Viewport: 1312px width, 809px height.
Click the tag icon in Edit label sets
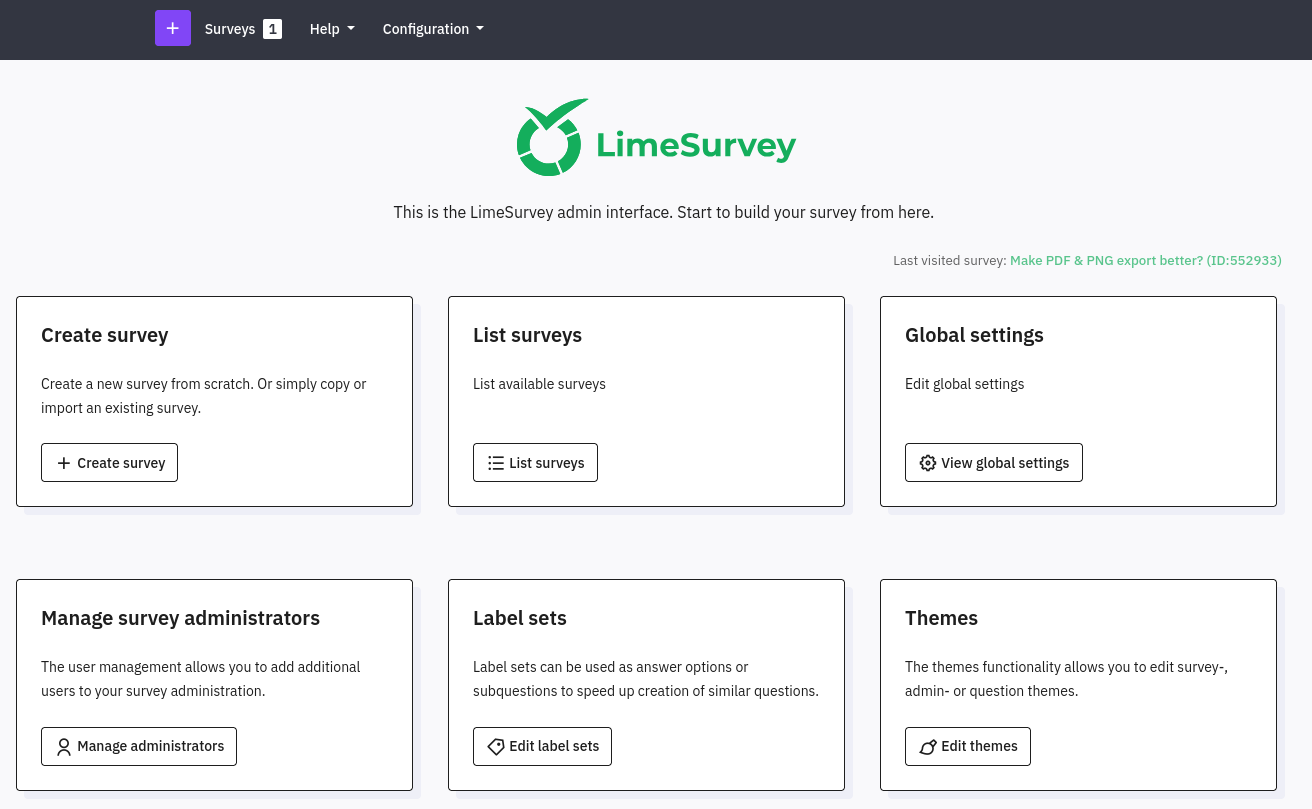[496, 746]
